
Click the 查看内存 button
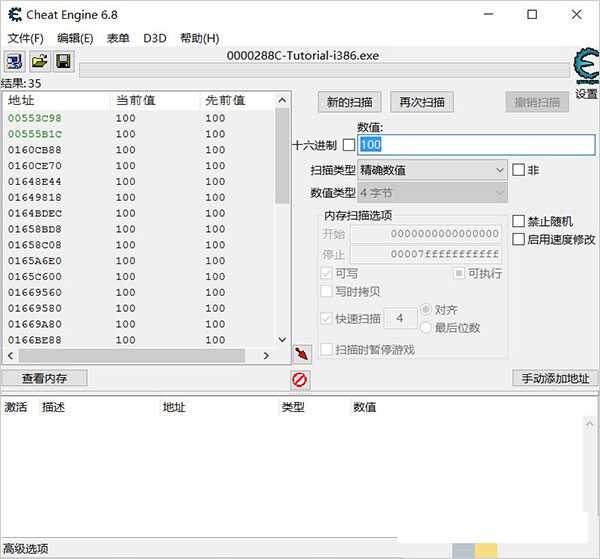point(45,378)
